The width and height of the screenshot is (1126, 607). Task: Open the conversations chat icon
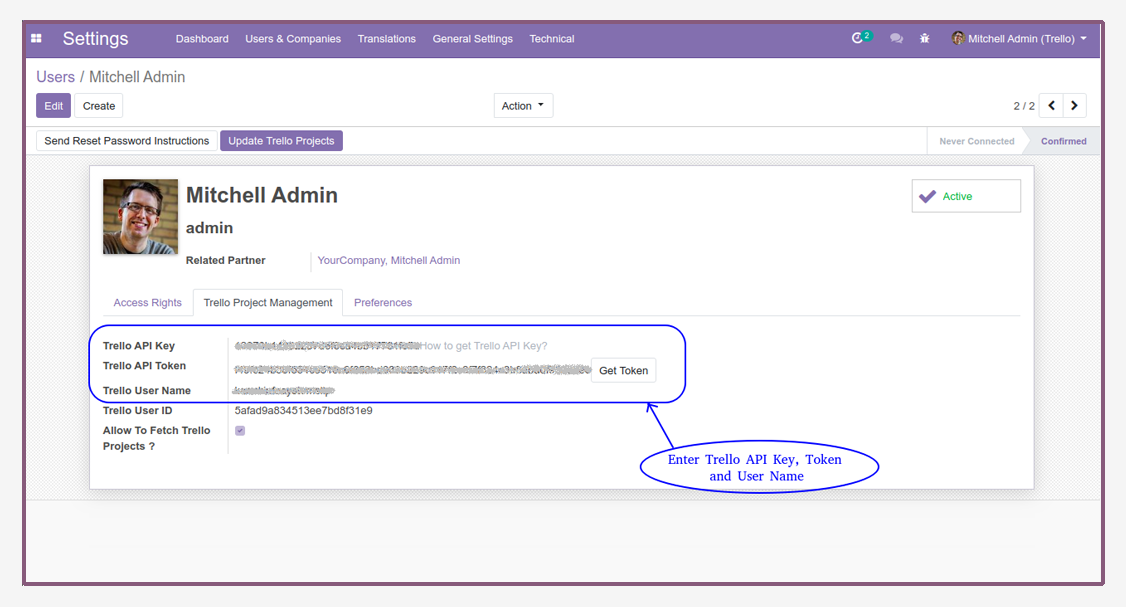896,39
